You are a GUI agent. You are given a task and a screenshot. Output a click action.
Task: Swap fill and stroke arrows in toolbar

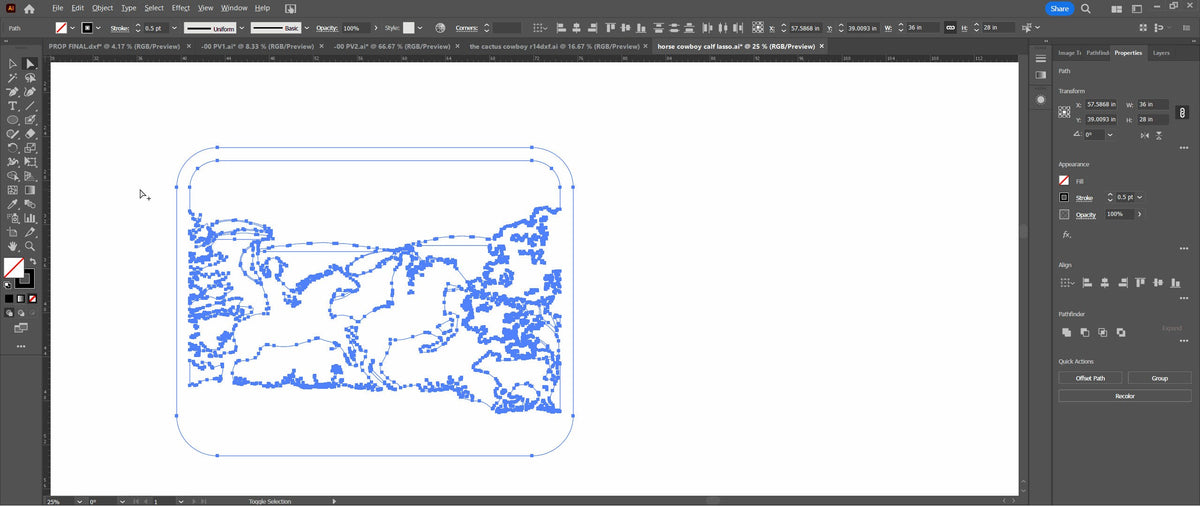[x=31, y=261]
